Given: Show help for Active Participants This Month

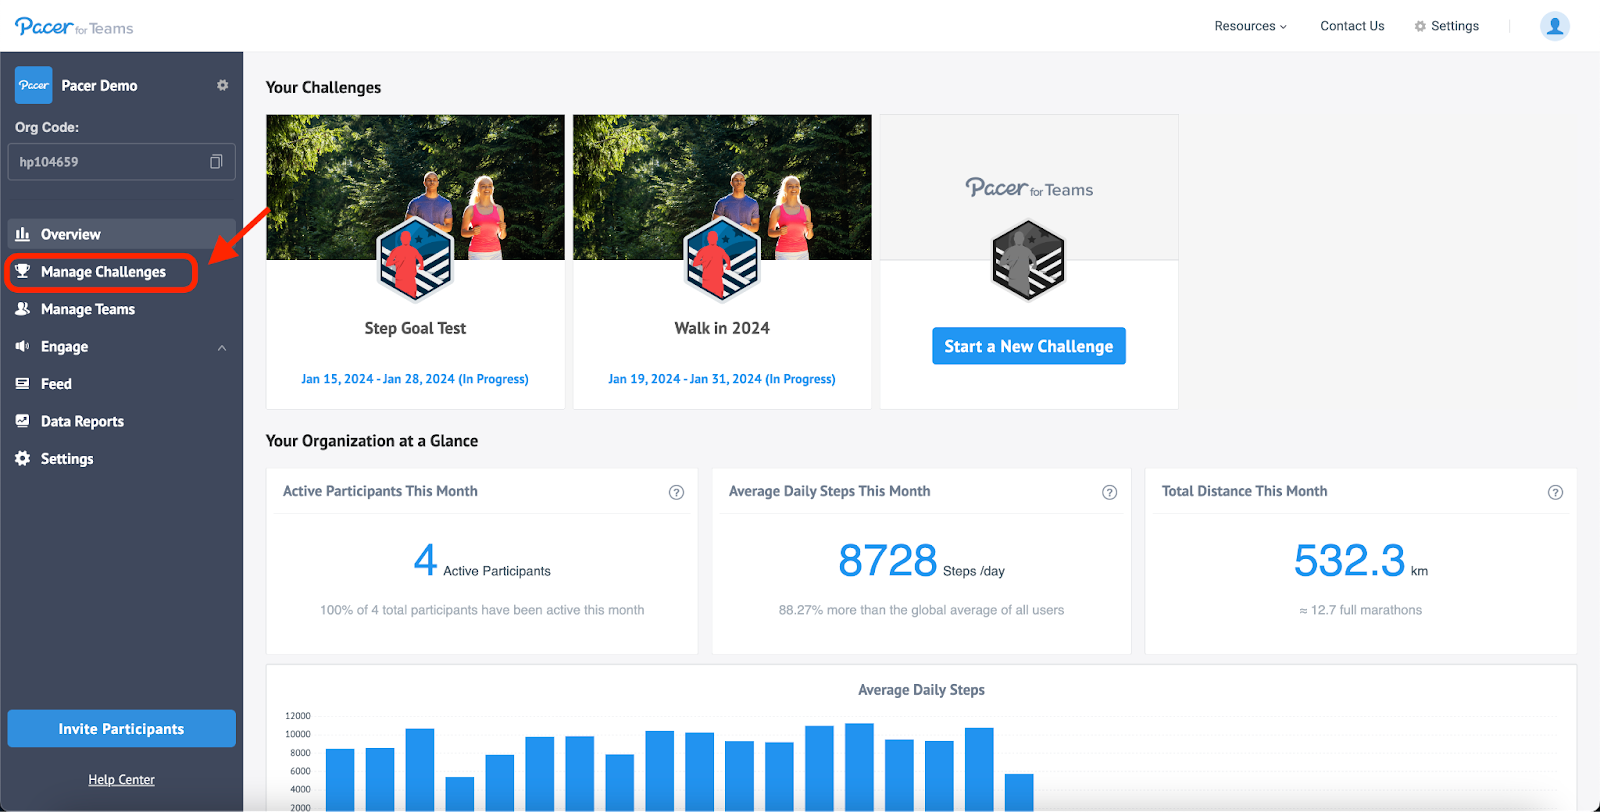Looking at the screenshot, I should tap(676, 492).
